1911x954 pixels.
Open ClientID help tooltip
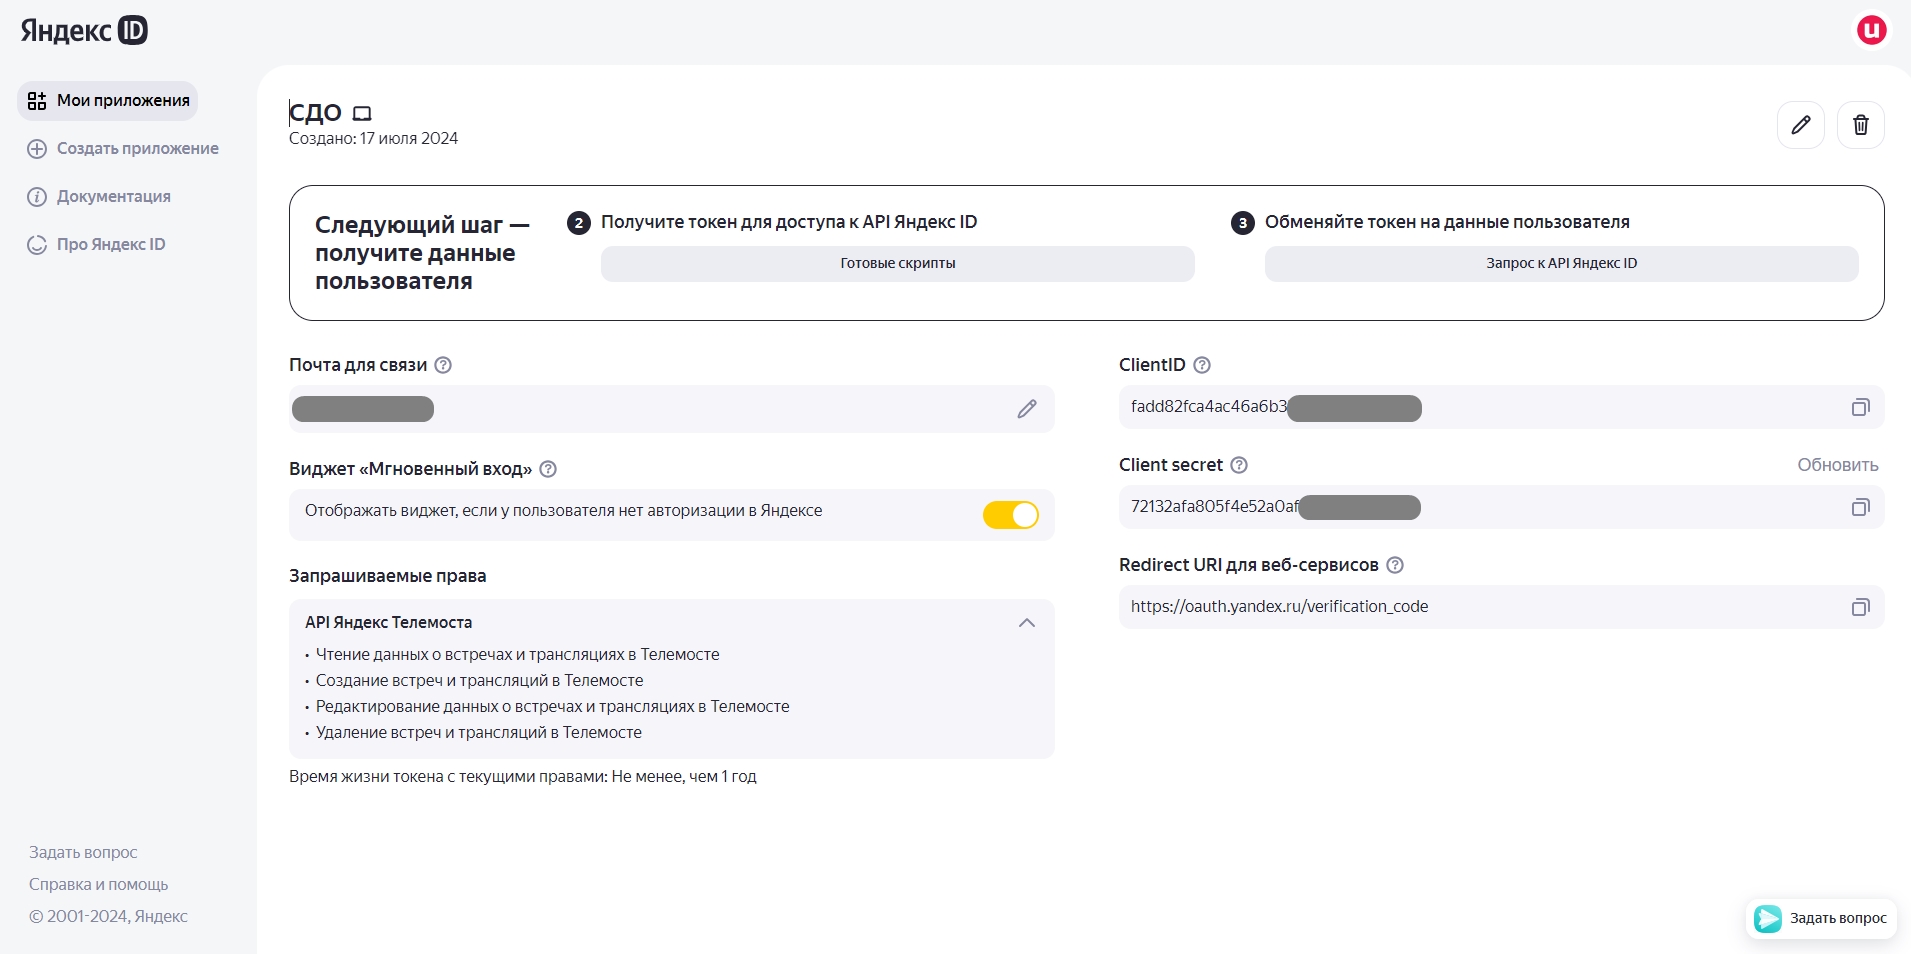1202,365
